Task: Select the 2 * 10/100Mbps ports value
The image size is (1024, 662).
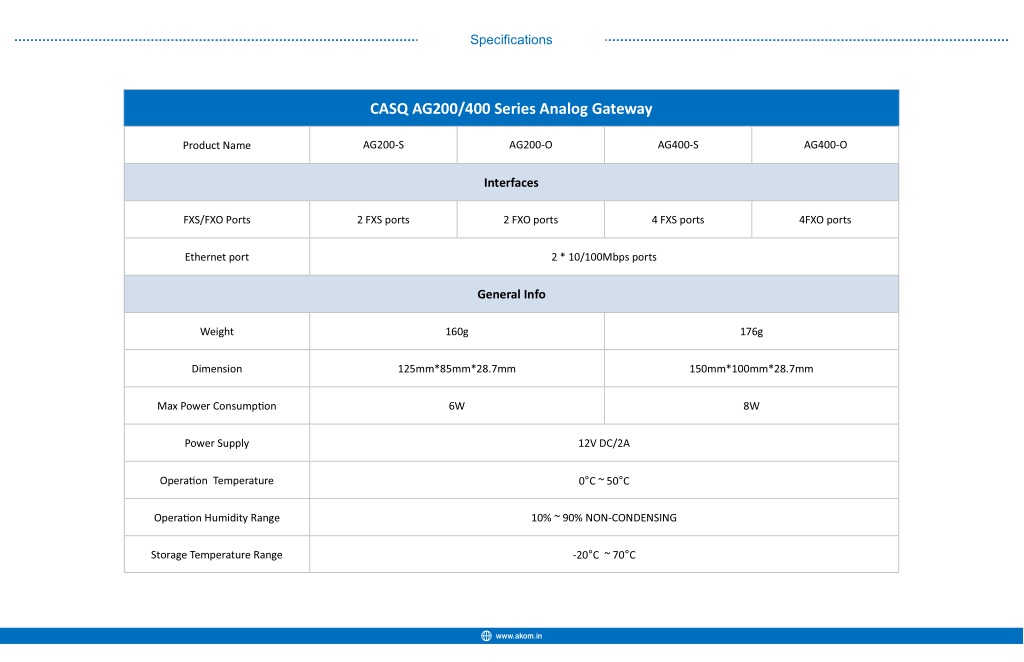Action: (x=604, y=257)
